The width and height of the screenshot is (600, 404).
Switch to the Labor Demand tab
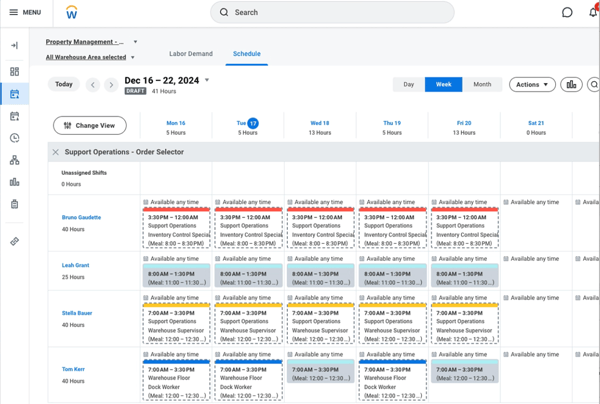[x=190, y=54]
